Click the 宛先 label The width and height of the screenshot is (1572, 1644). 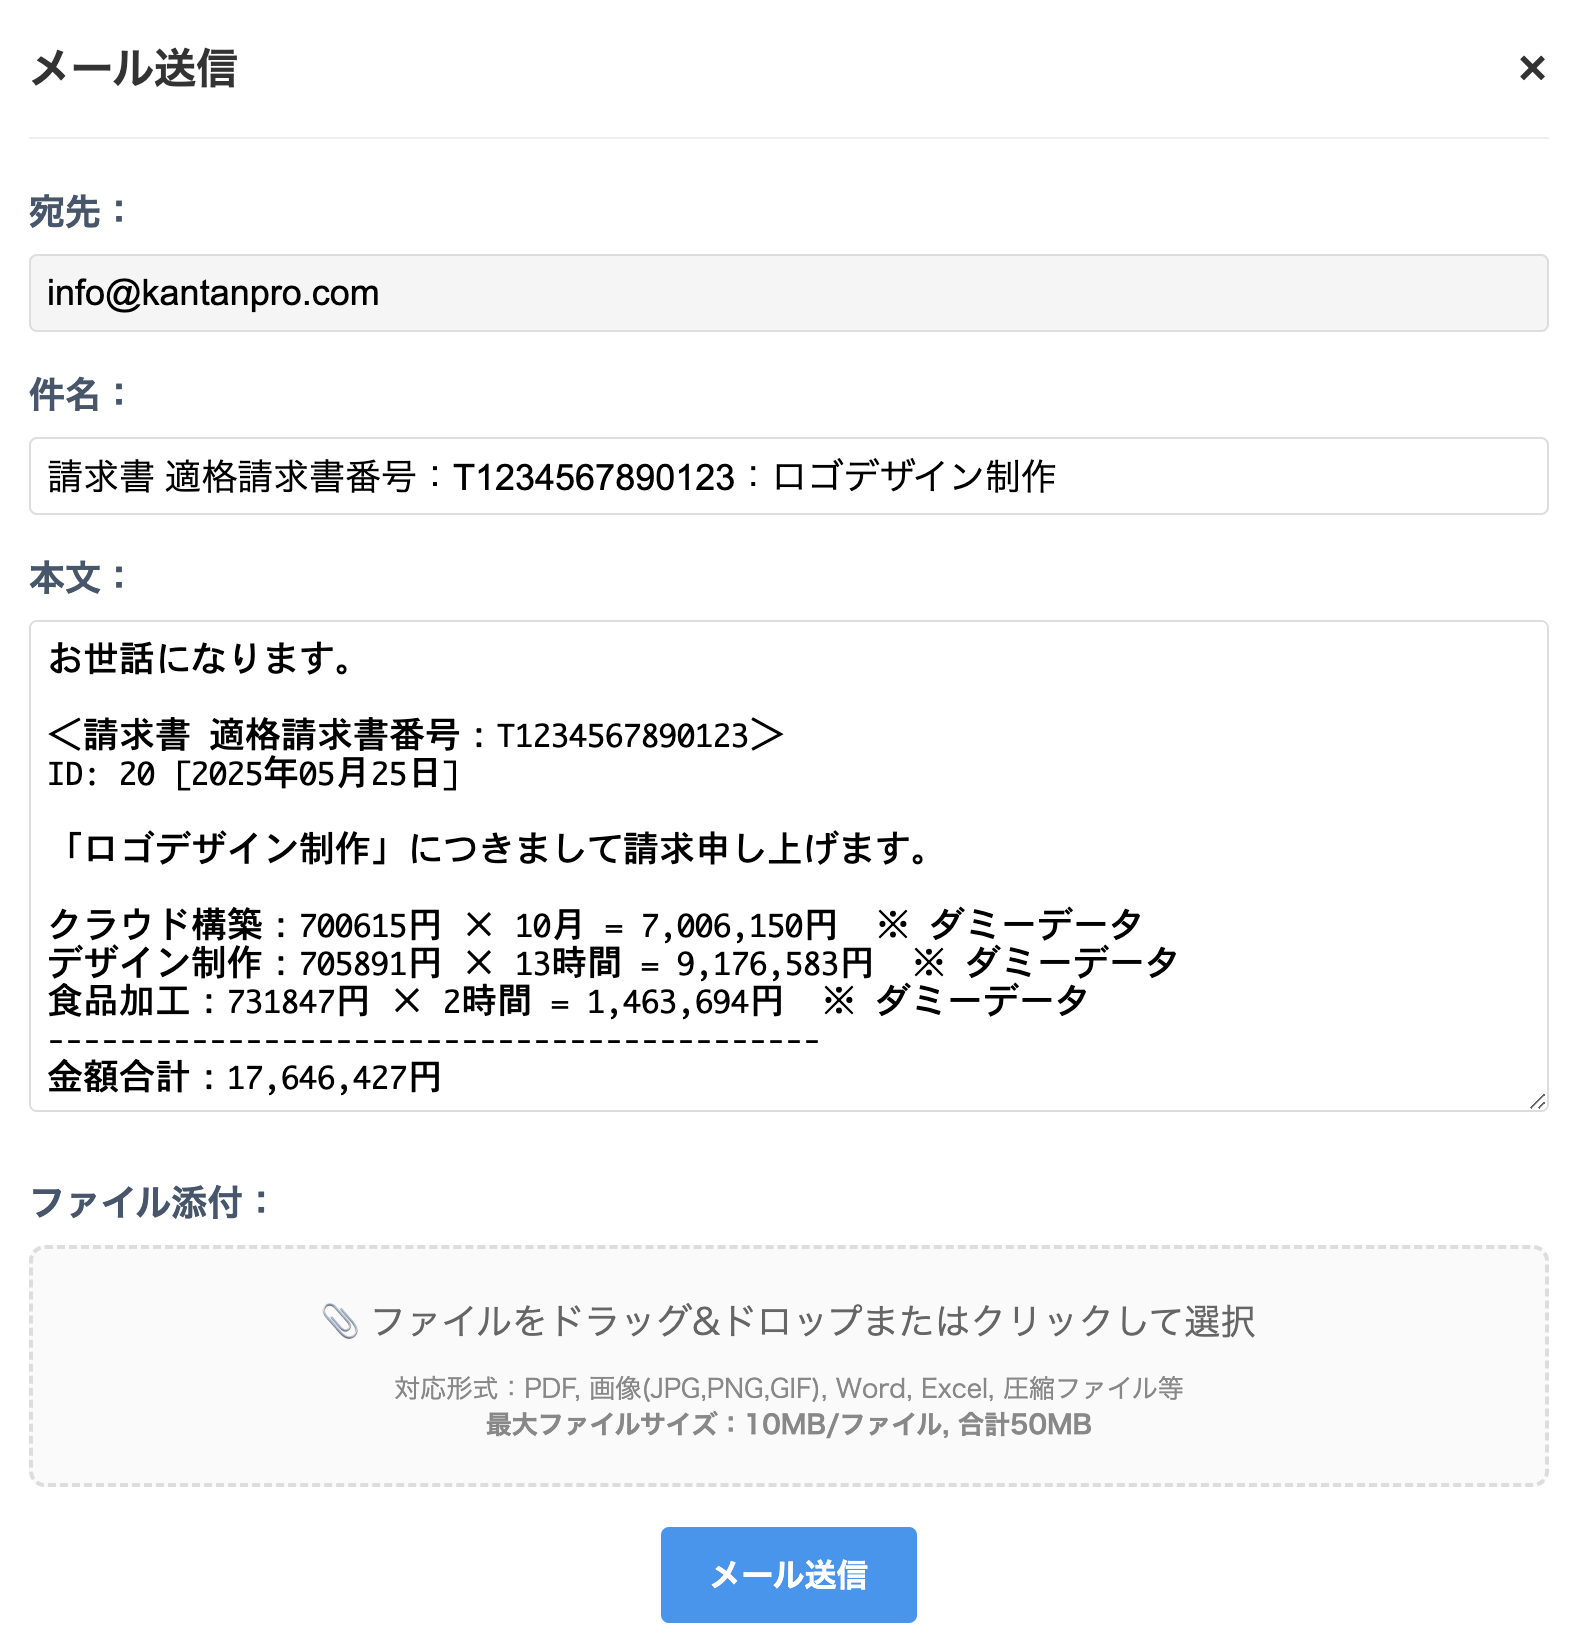coord(78,212)
